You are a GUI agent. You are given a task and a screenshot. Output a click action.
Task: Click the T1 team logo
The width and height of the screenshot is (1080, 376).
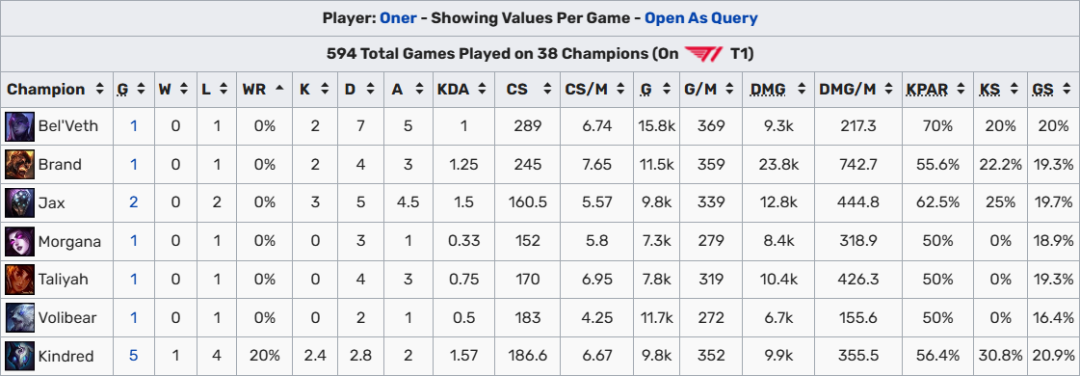click(x=704, y=54)
